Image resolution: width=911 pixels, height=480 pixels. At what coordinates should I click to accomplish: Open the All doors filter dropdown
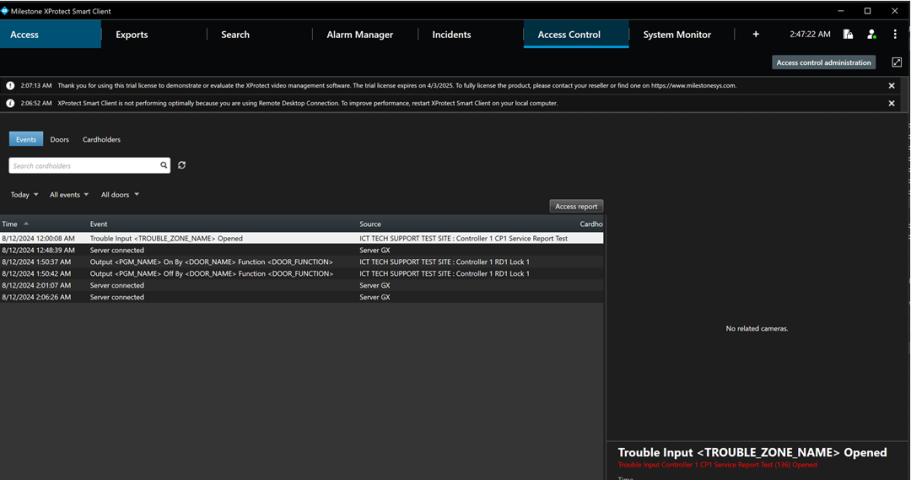[120, 195]
